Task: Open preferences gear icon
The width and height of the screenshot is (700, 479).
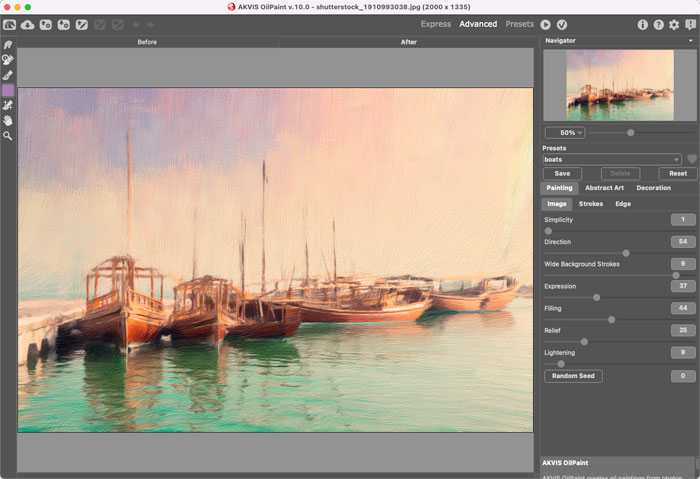Action: (674, 25)
